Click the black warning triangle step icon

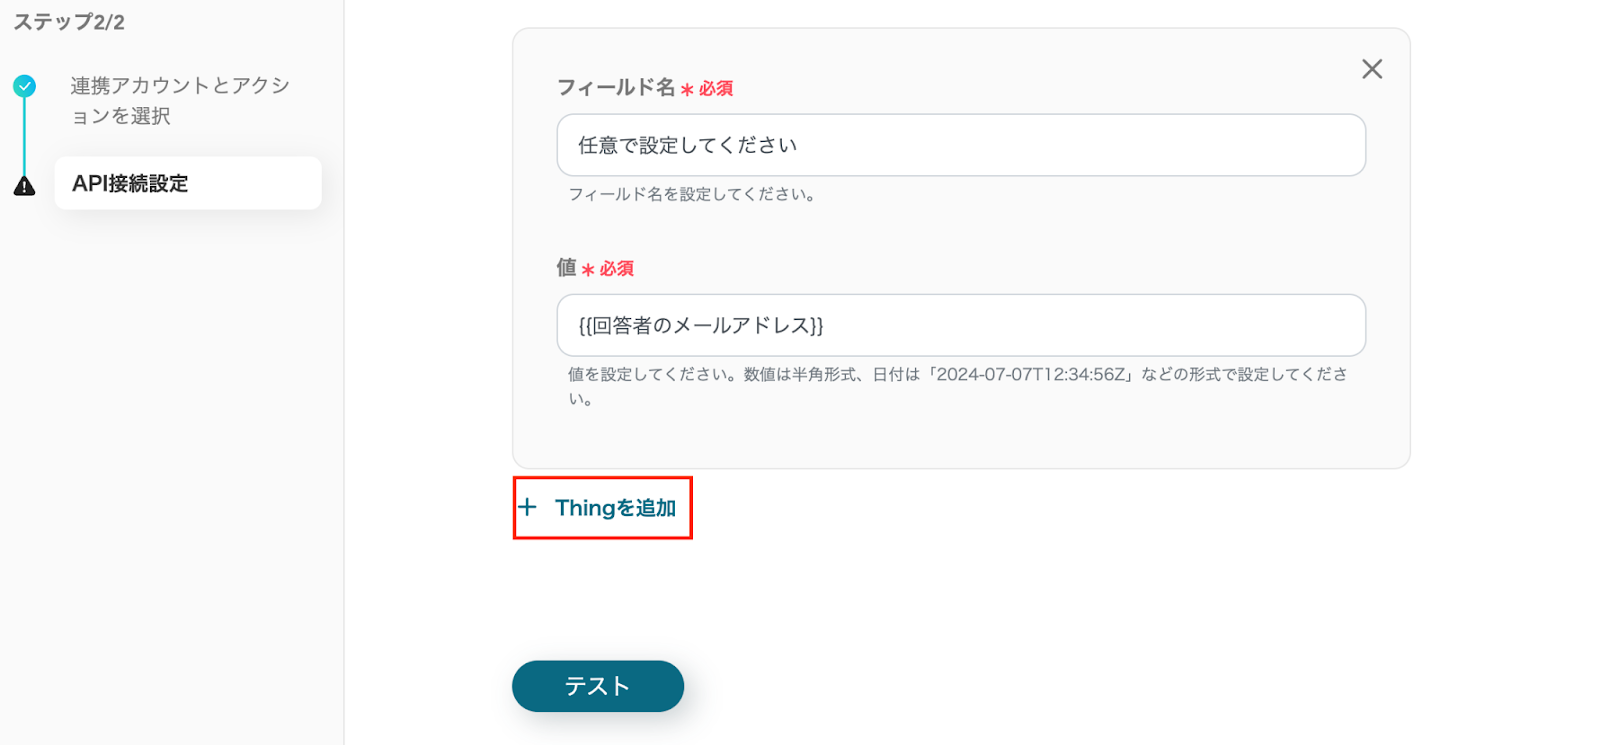point(25,186)
